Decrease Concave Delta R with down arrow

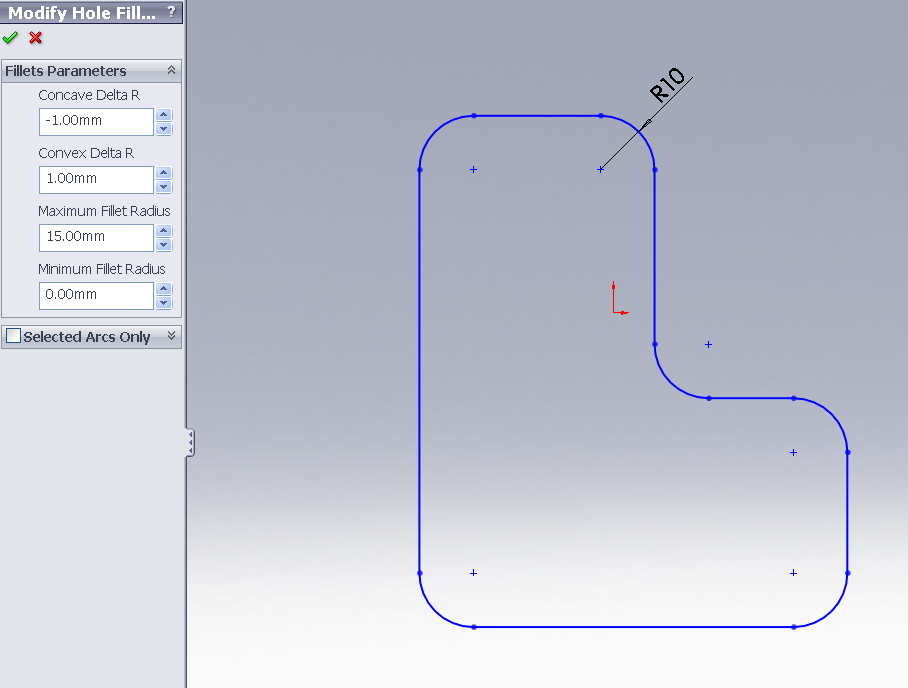(164, 129)
